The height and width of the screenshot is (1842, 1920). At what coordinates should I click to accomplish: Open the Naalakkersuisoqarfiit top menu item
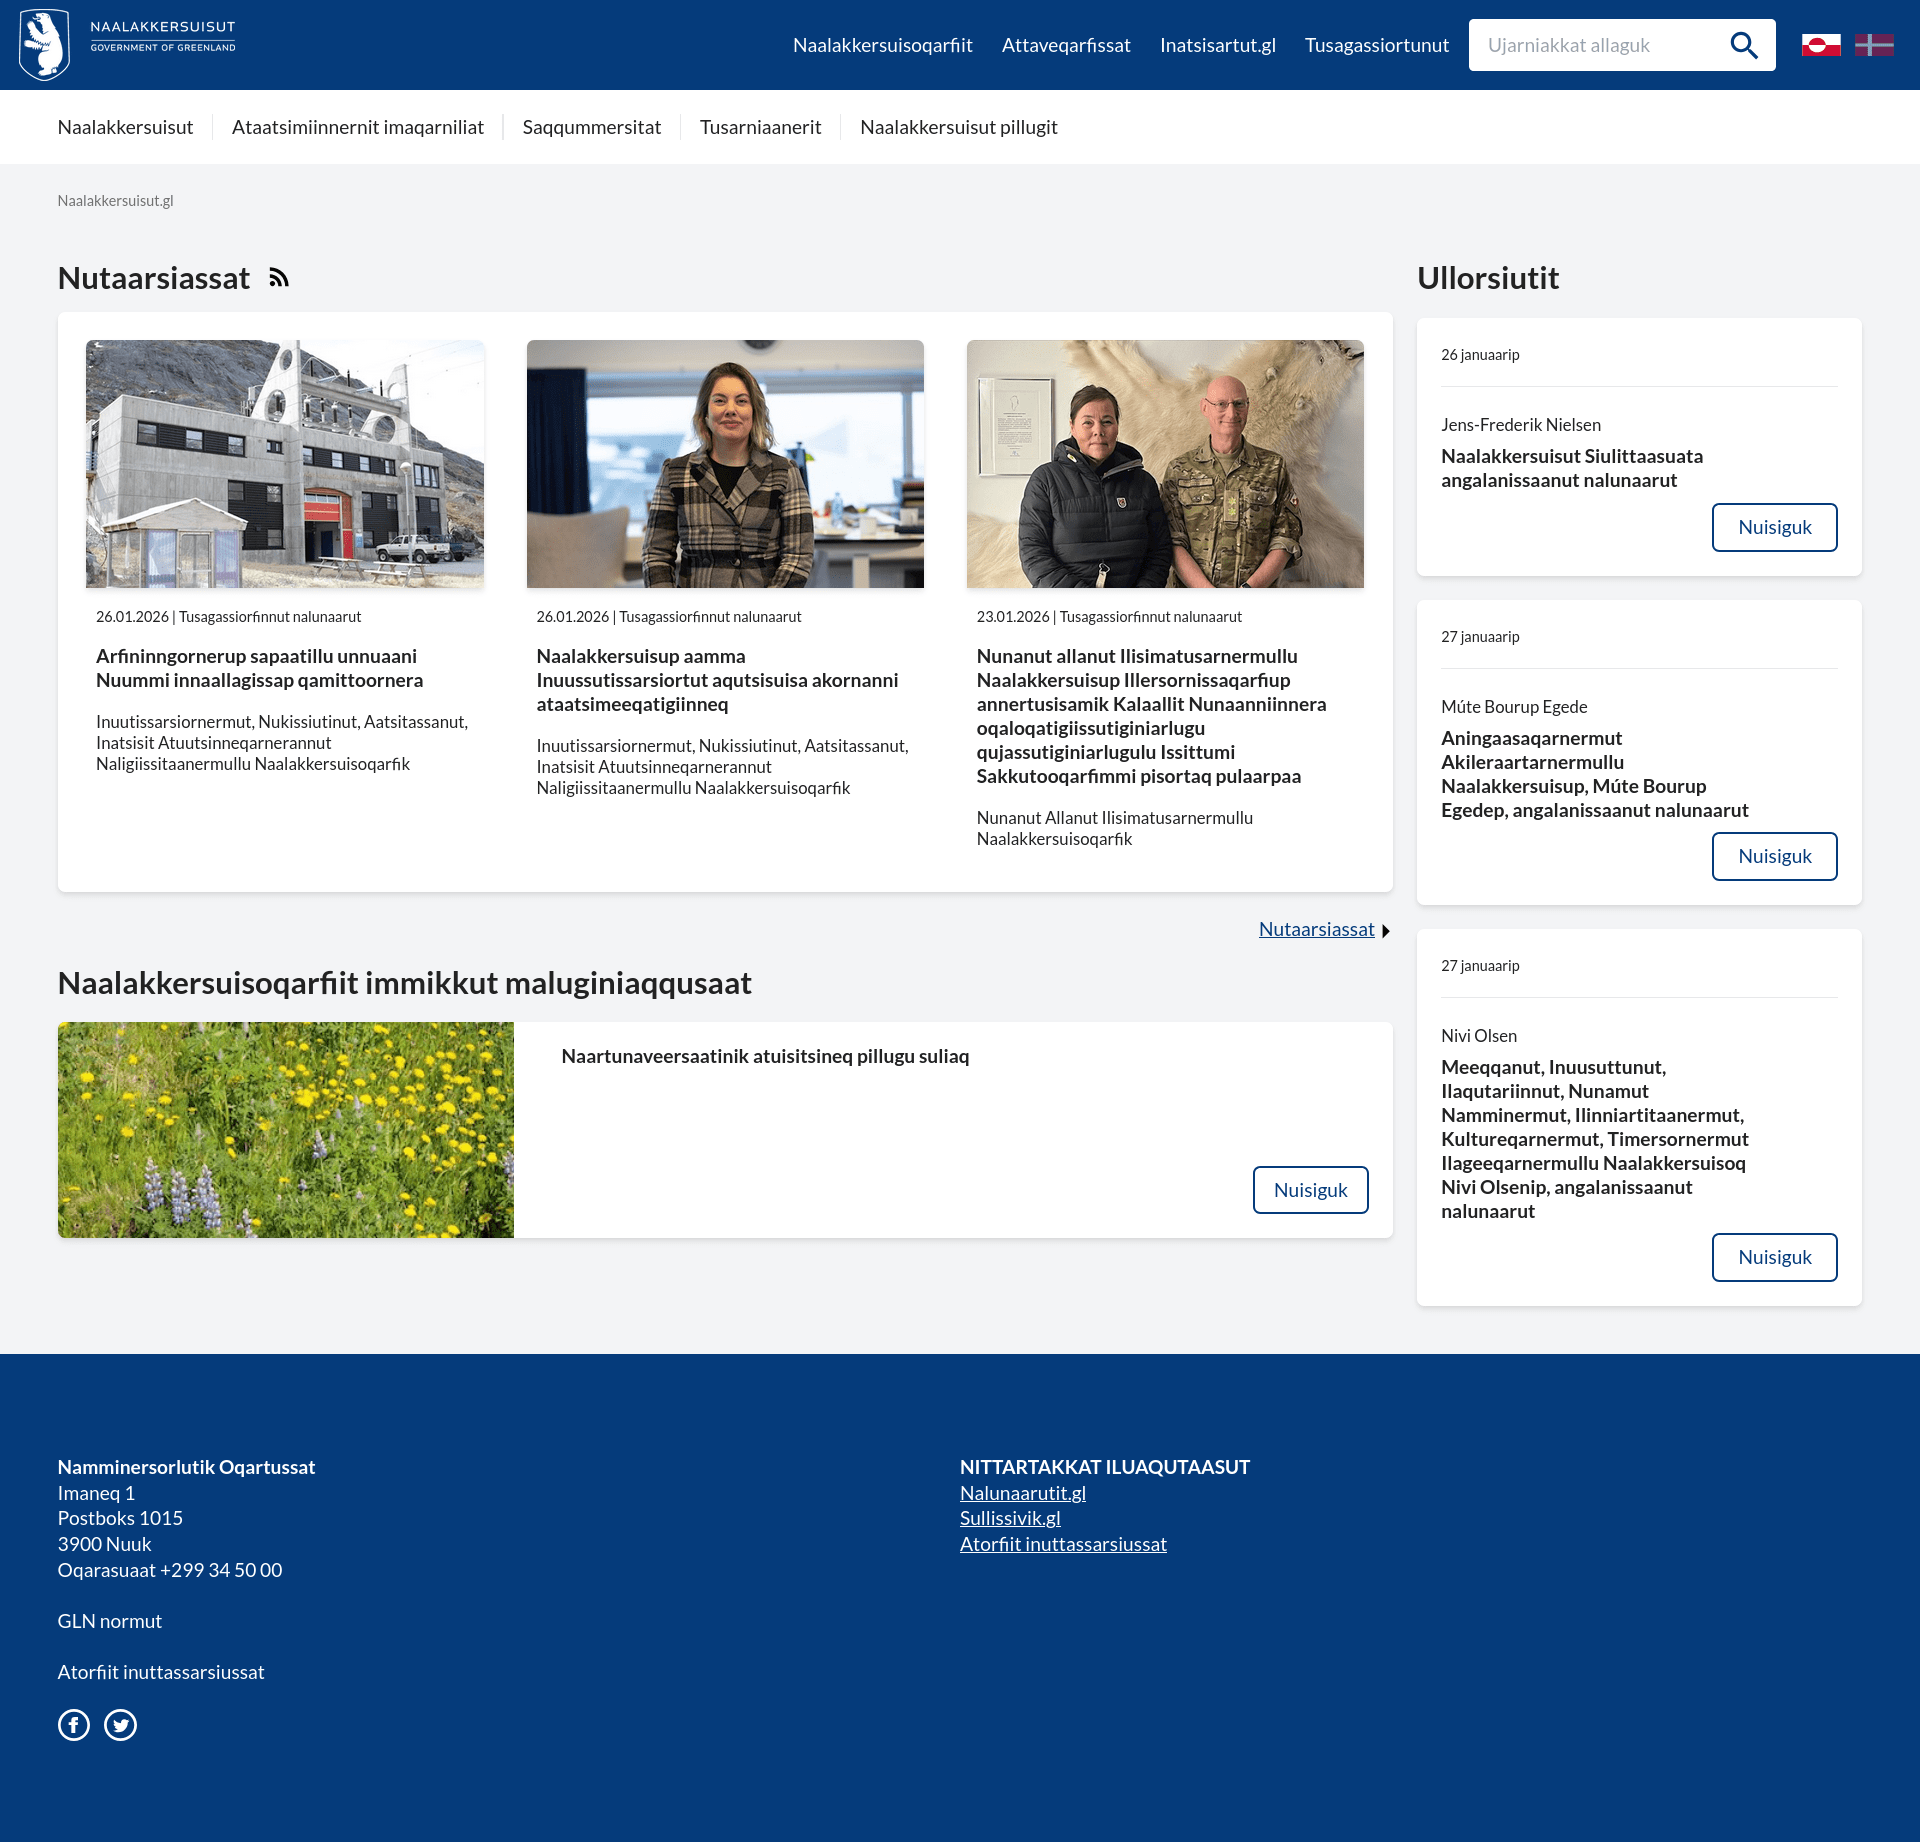click(x=882, y=45)
